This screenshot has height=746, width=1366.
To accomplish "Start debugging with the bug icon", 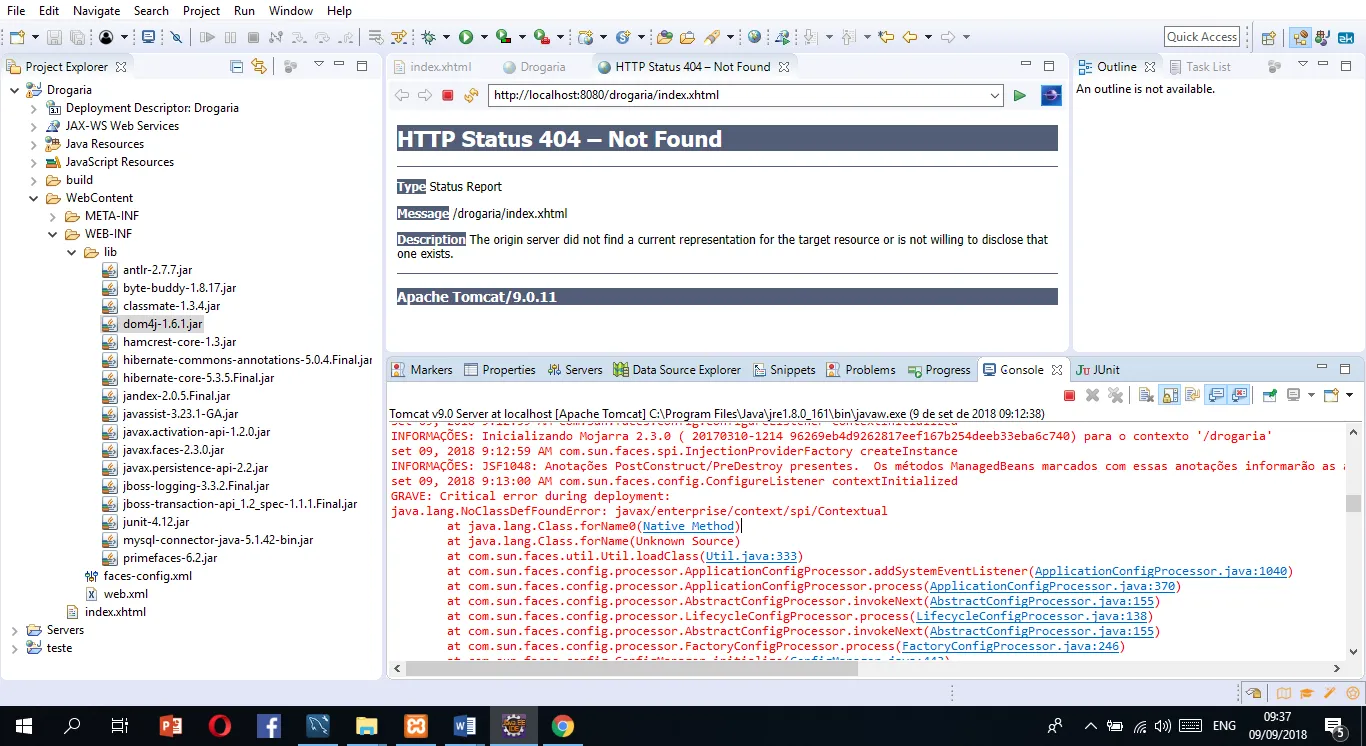I will pyautogui.click(x=429, y=37).
